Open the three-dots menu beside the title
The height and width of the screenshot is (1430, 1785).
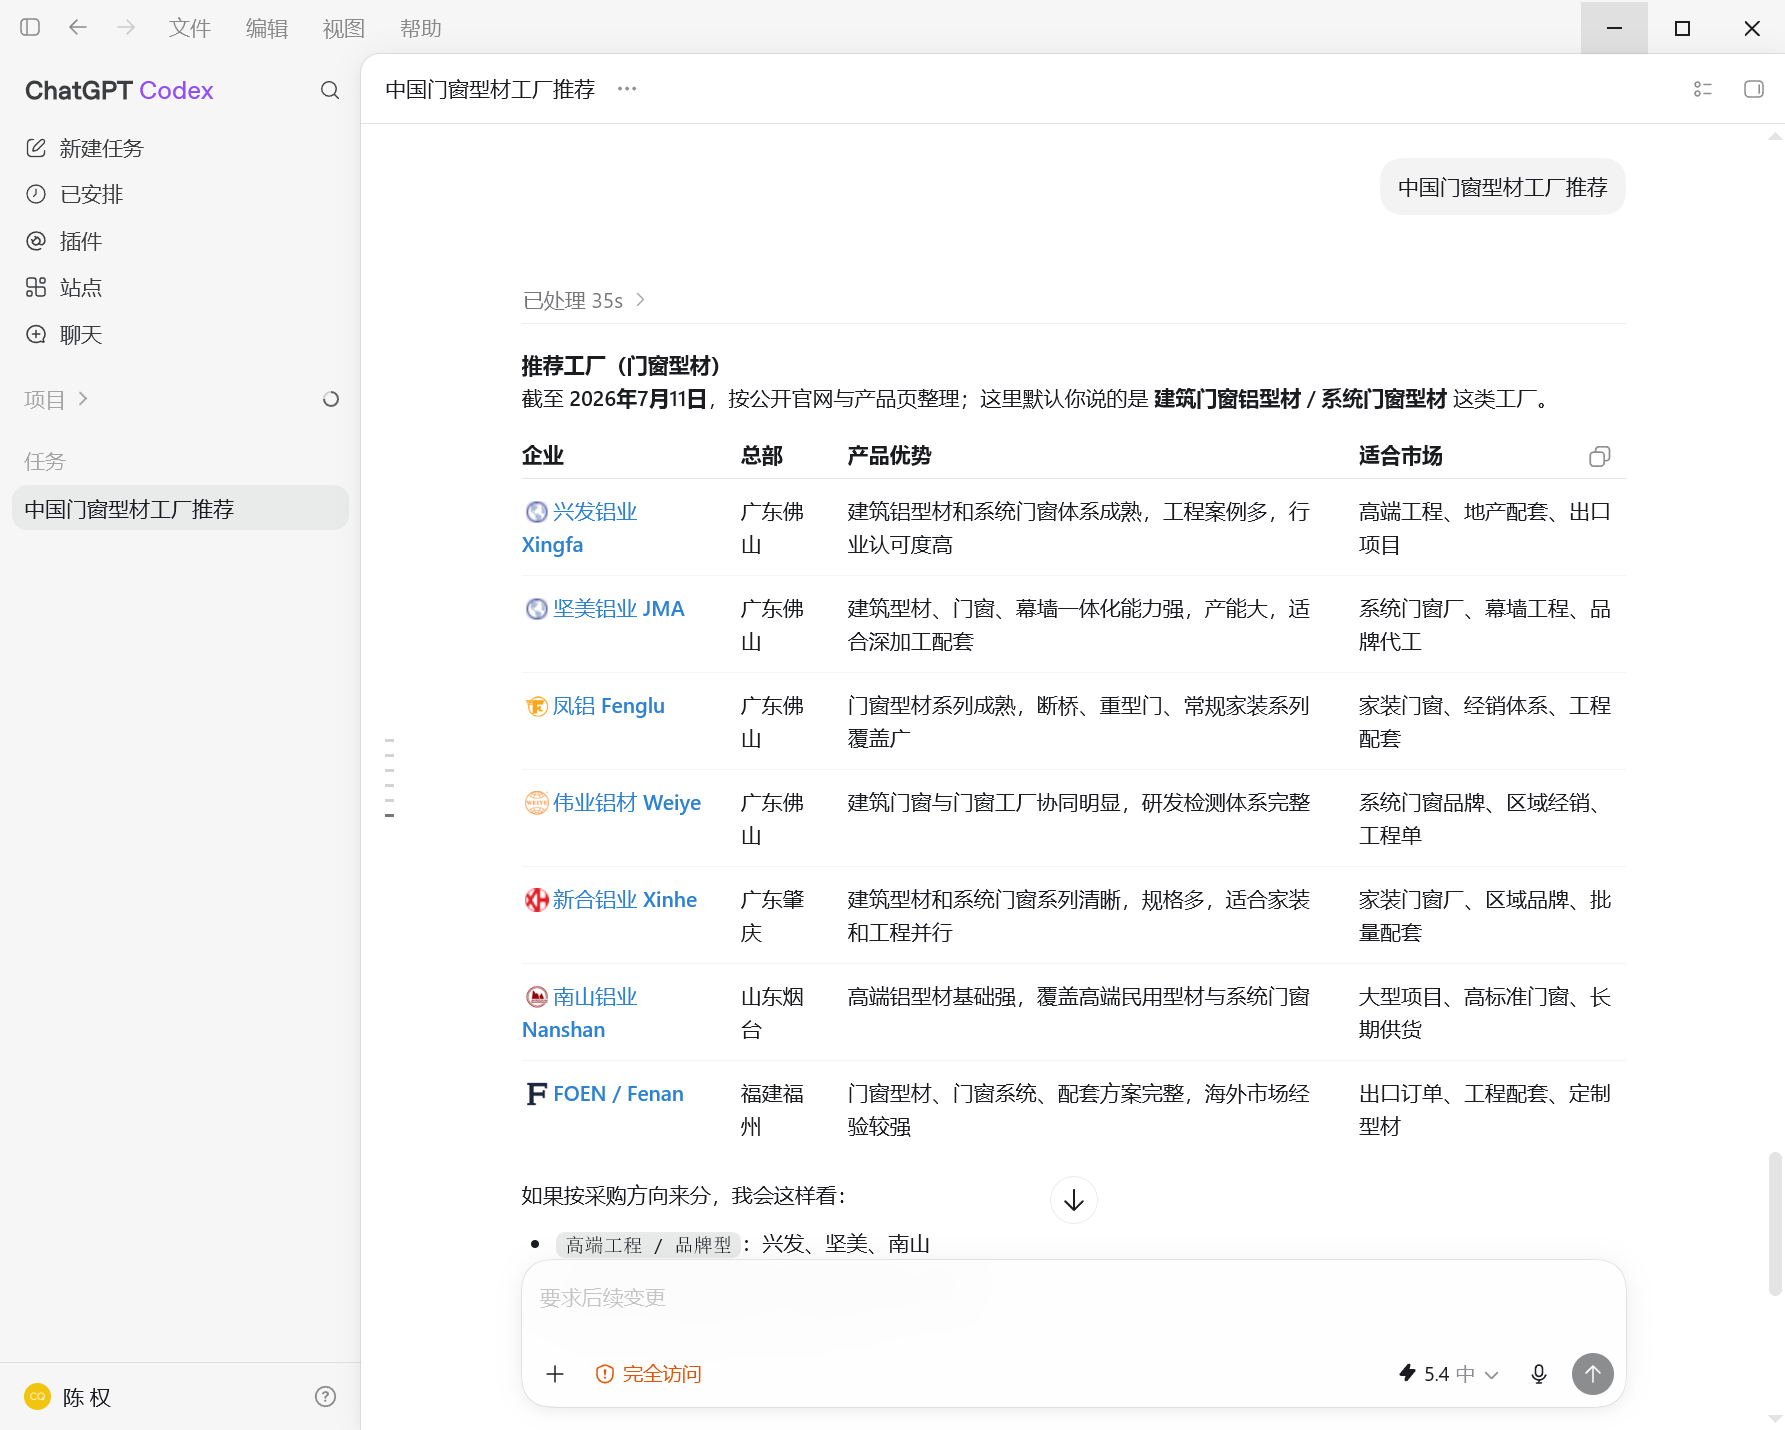tap(627, 89)
